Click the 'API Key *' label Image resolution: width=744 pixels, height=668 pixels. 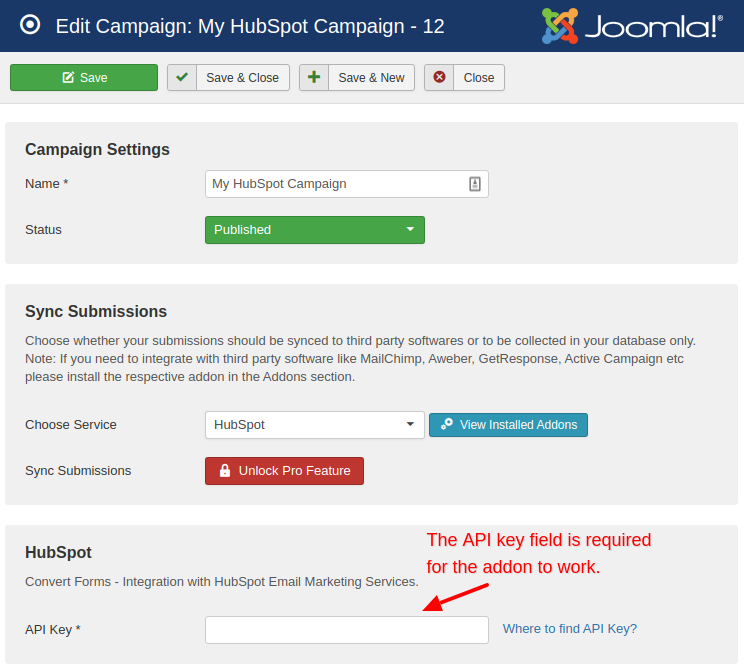tap(53, 630)
